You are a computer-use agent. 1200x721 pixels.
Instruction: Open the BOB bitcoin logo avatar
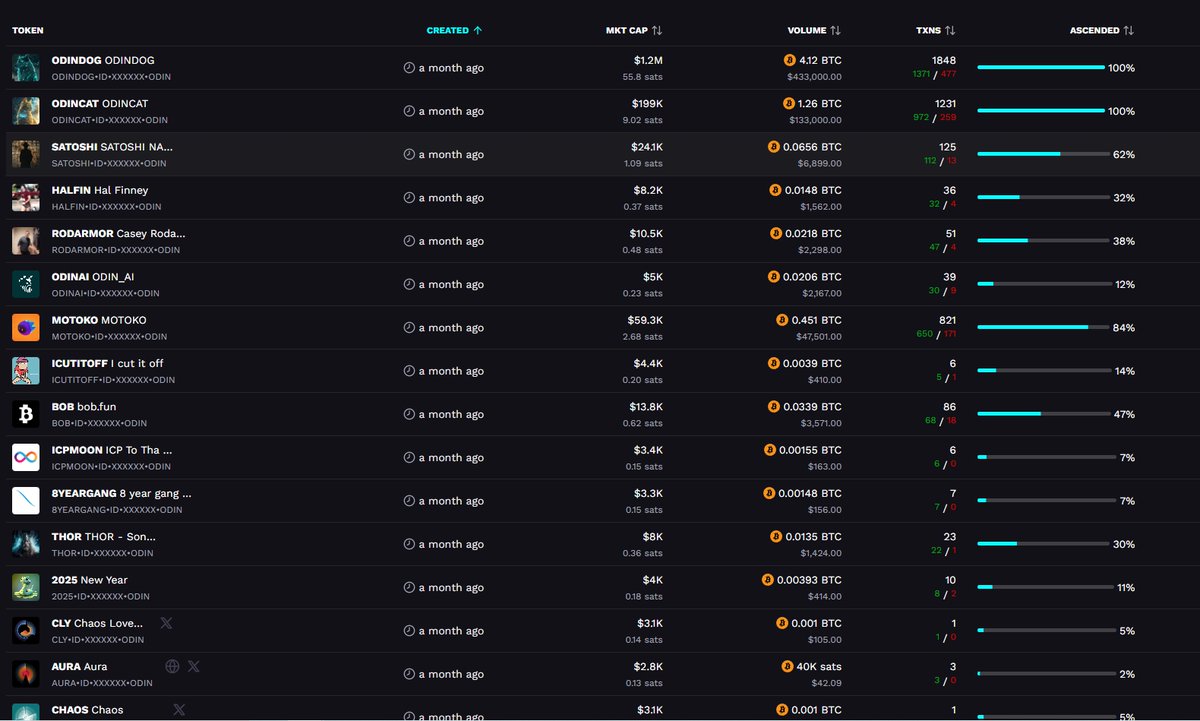pos(25,414)
